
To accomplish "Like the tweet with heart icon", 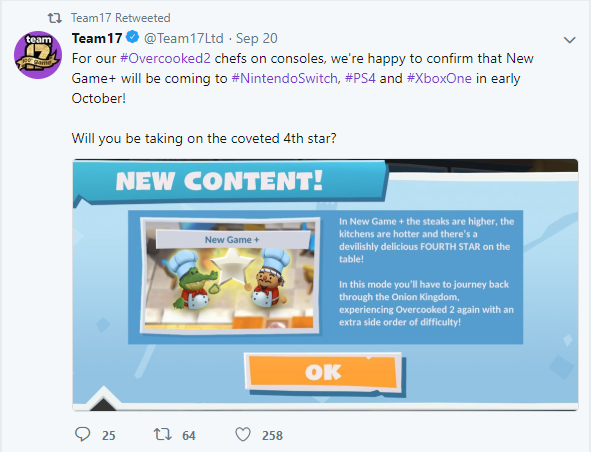I will click(x=243, y=435).
